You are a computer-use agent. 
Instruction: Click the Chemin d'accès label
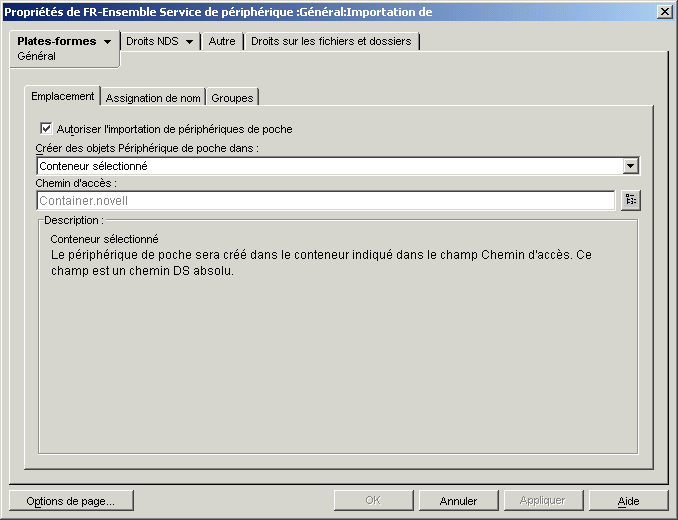(76, 183)
